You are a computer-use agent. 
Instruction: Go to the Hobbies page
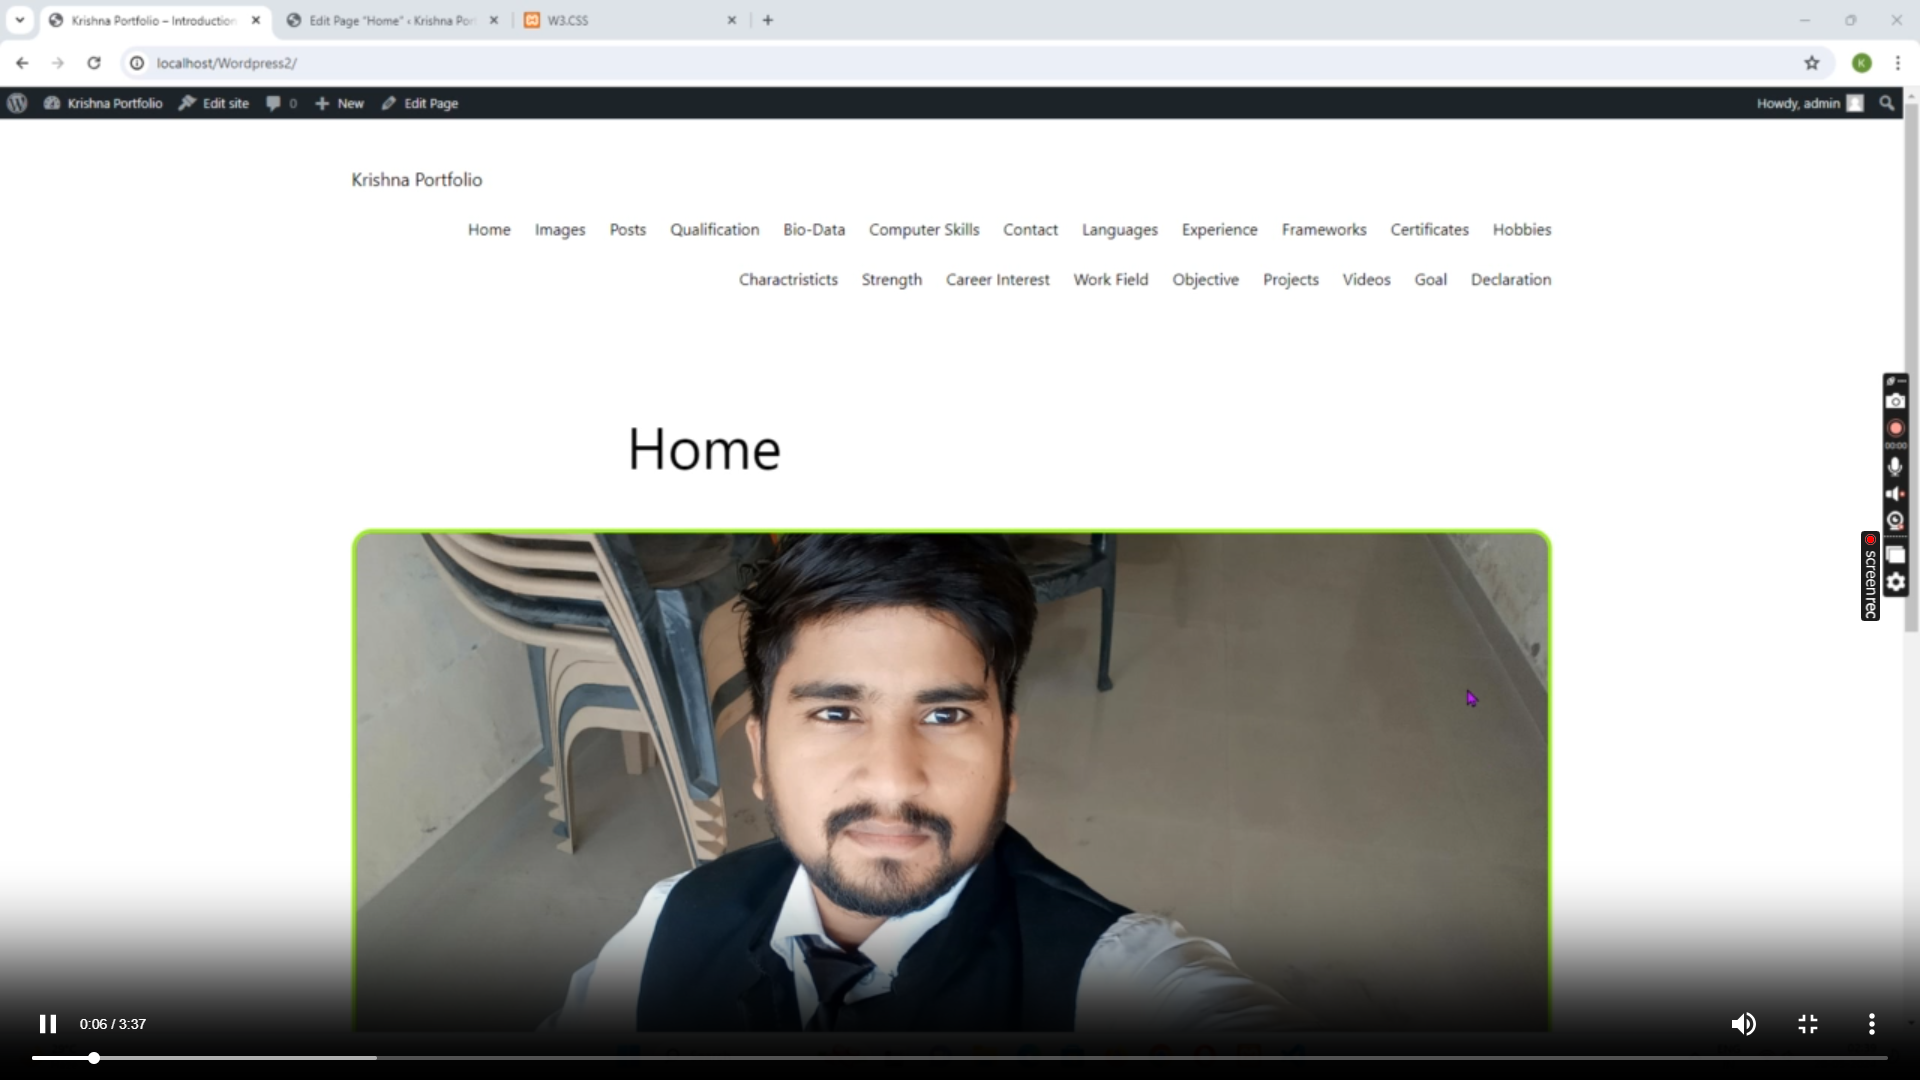click(x=1522, y=229)
